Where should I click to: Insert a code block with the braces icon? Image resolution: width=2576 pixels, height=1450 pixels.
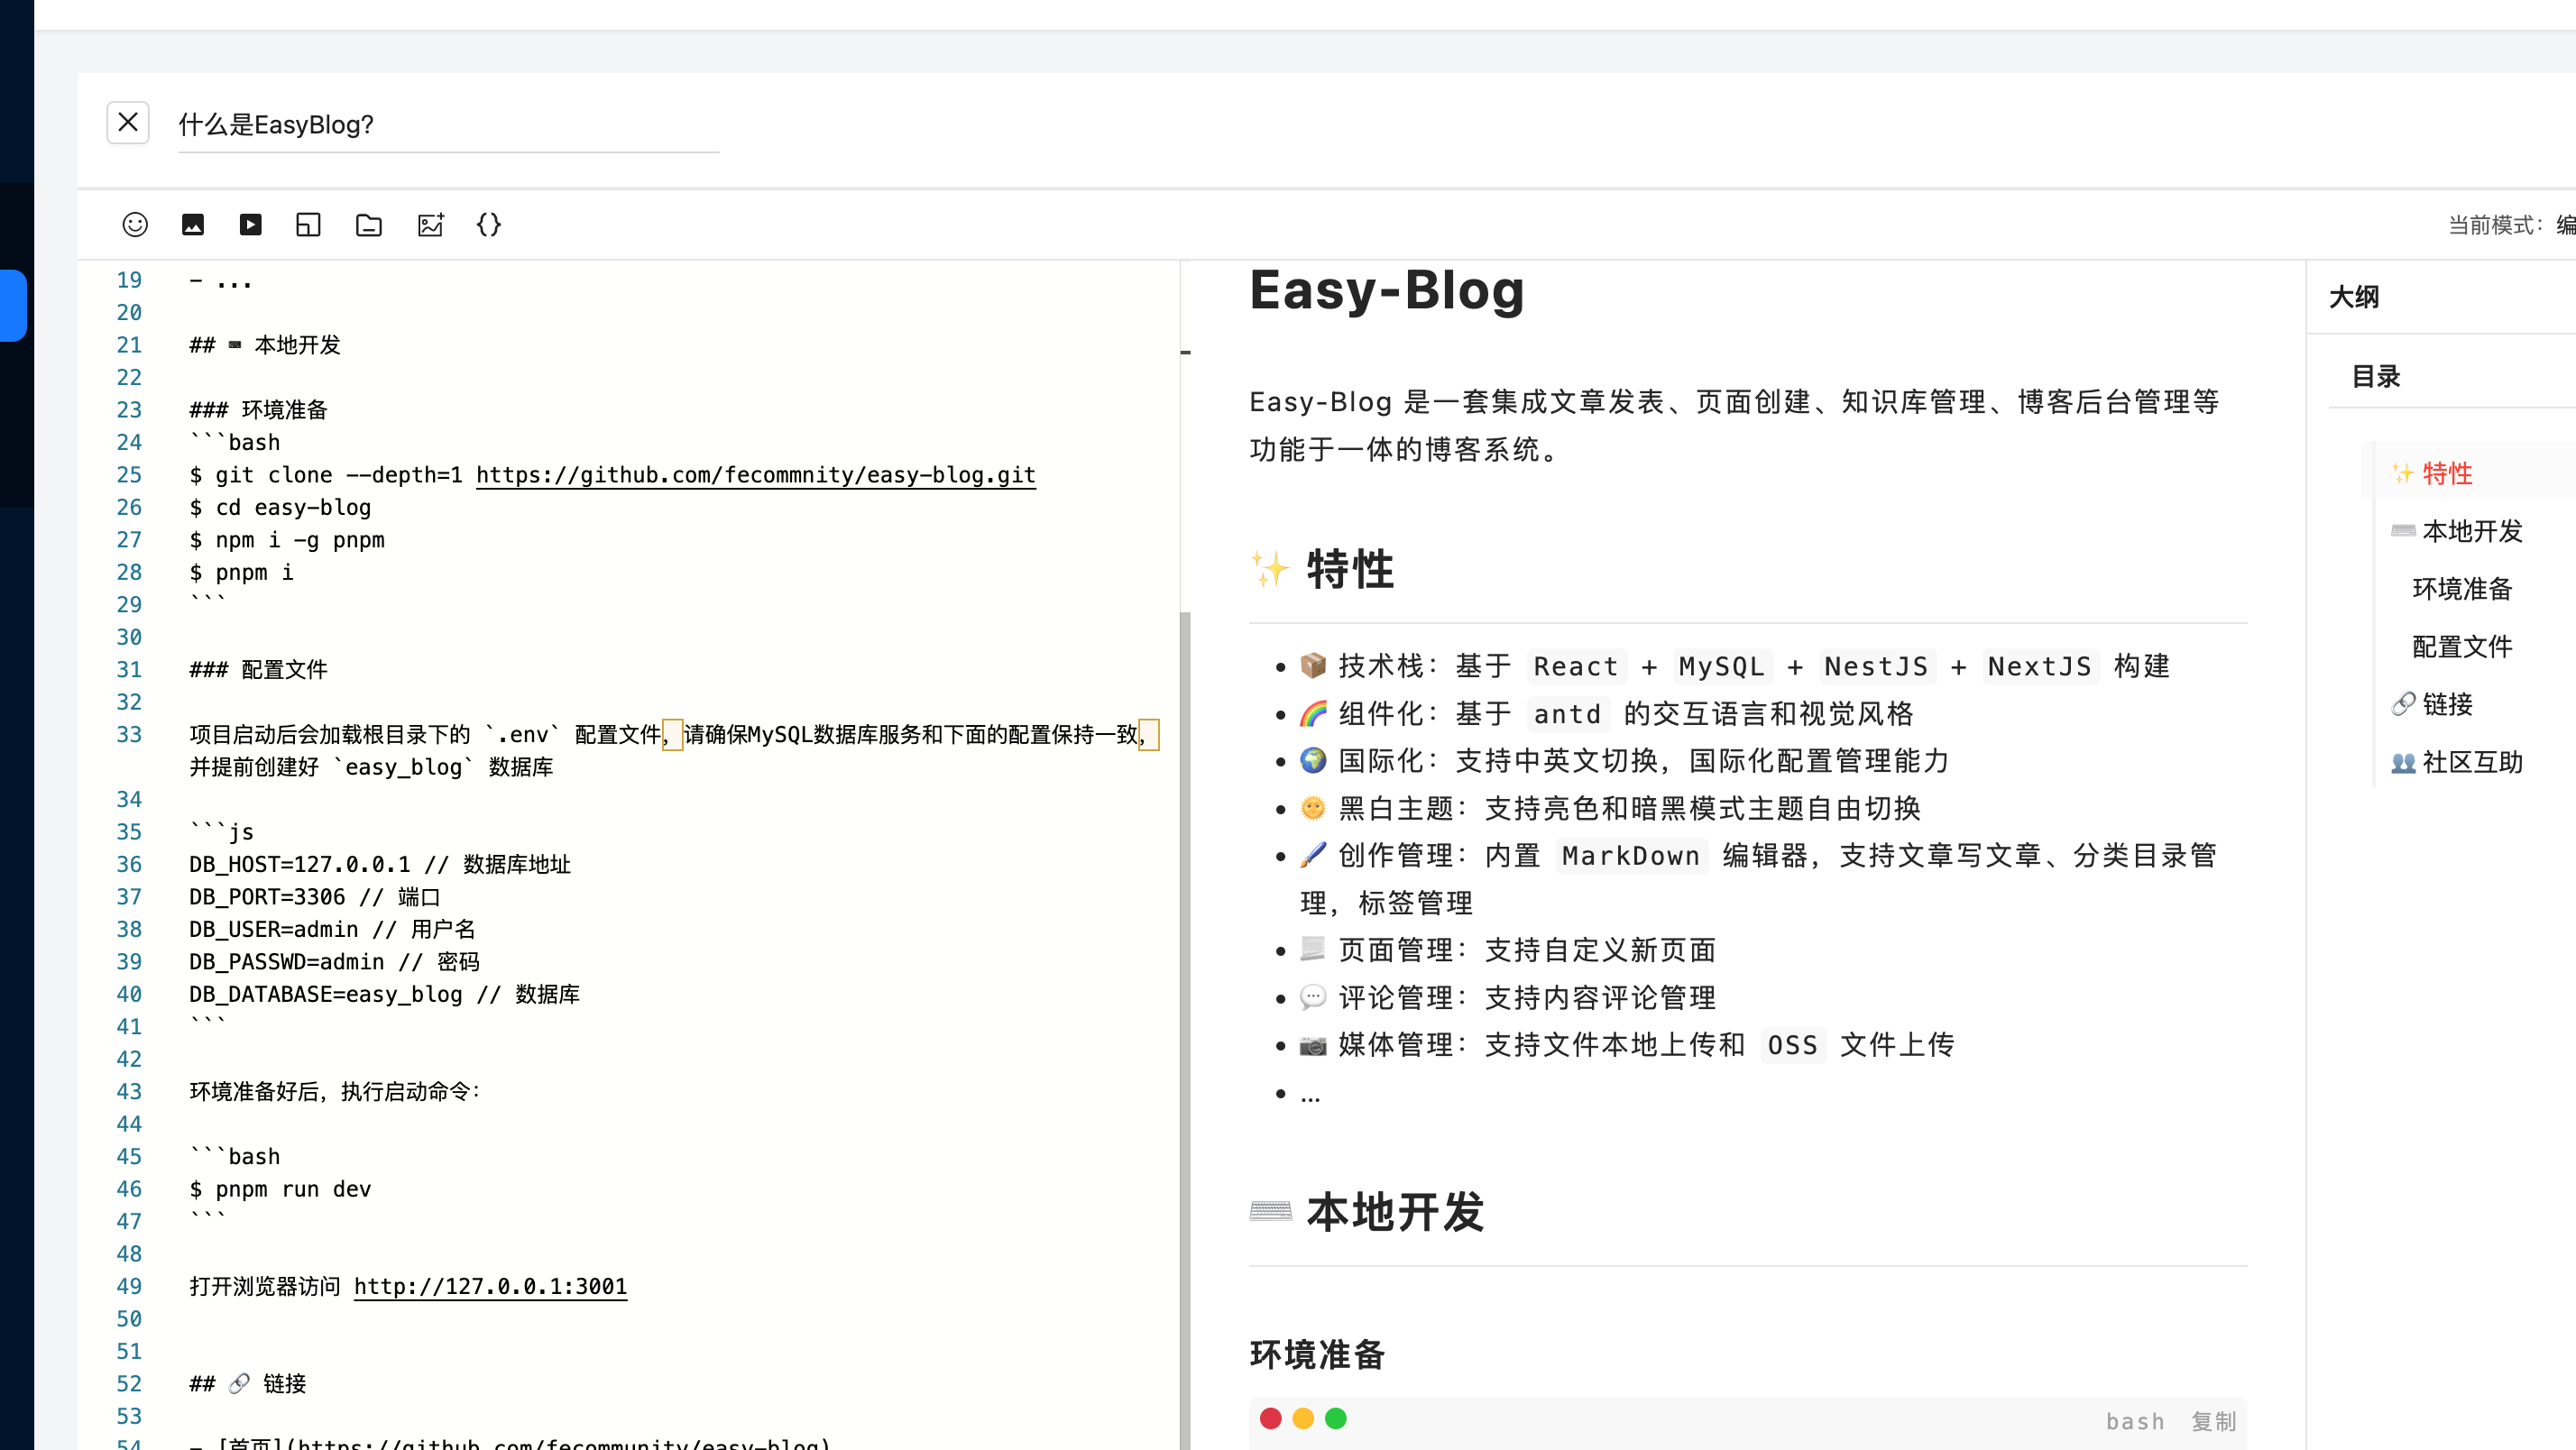tap(489, 224)
